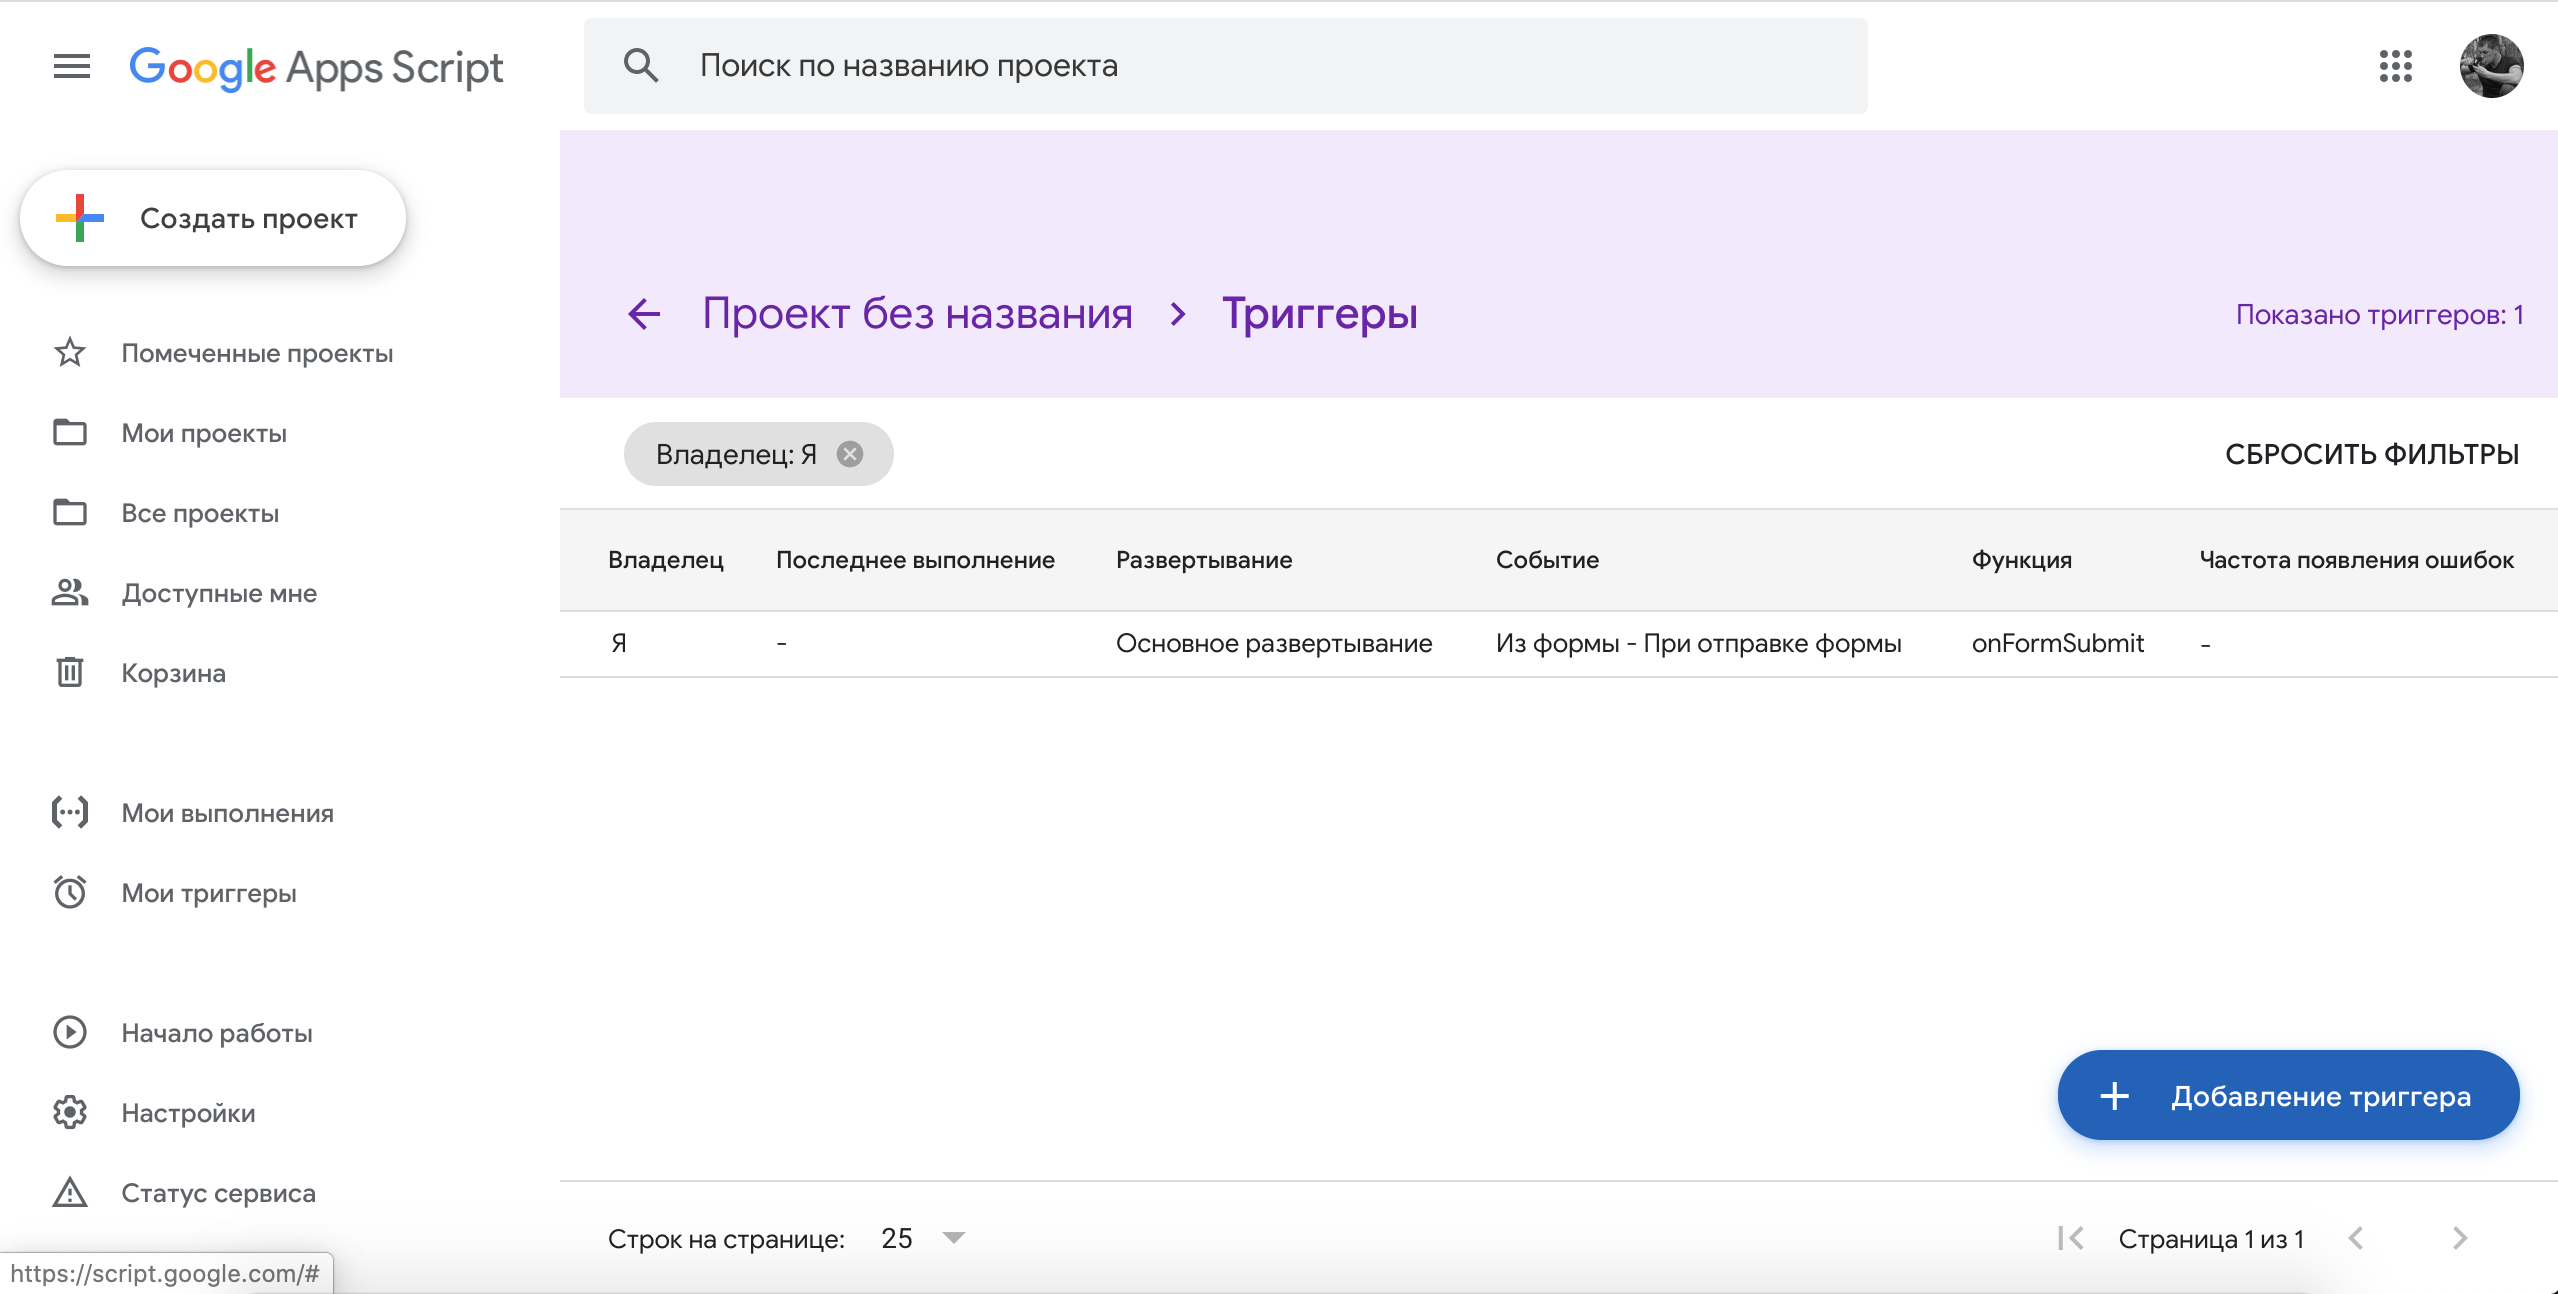
Task: Click the Настройки gear icon
Action: (x=70, y=1112)
